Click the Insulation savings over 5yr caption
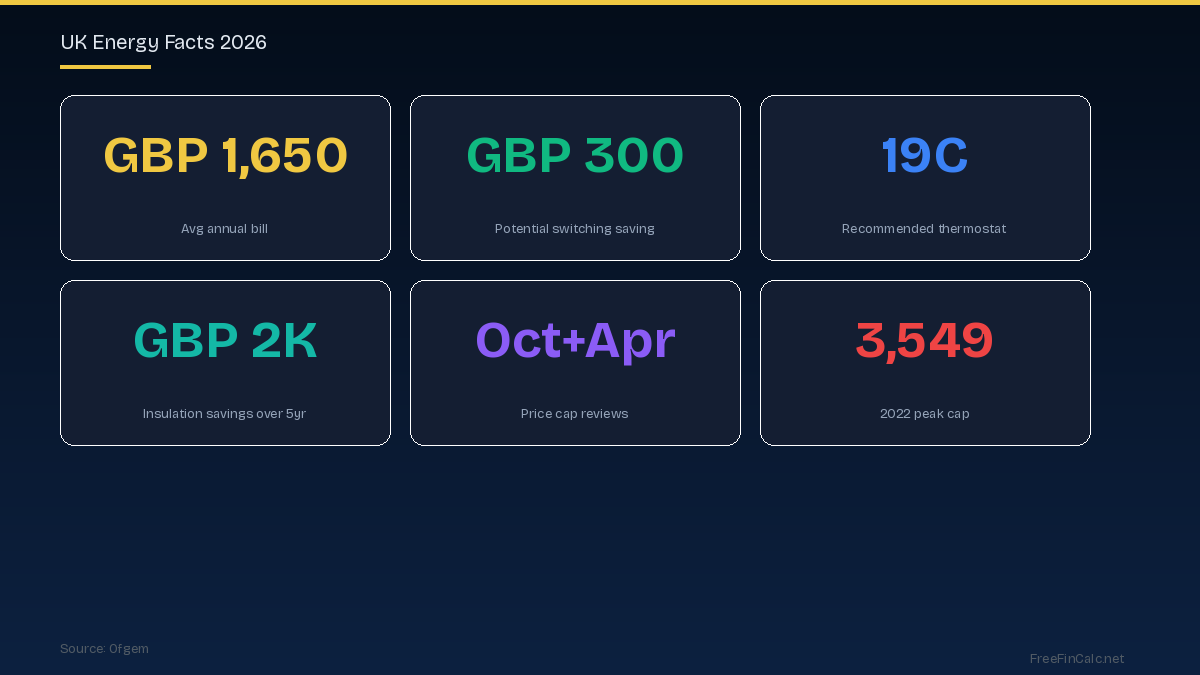This screenshot has width=1200, height=675. 224,414
